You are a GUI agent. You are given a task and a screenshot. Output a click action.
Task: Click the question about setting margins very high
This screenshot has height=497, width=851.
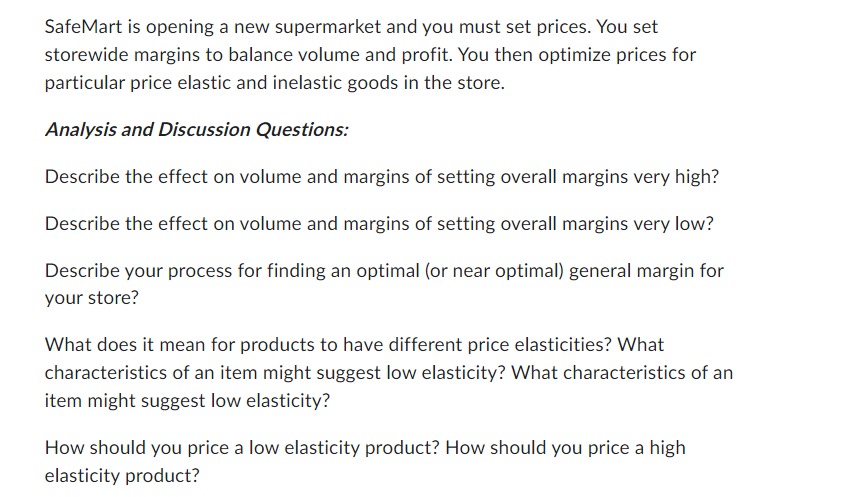(382, 177)
